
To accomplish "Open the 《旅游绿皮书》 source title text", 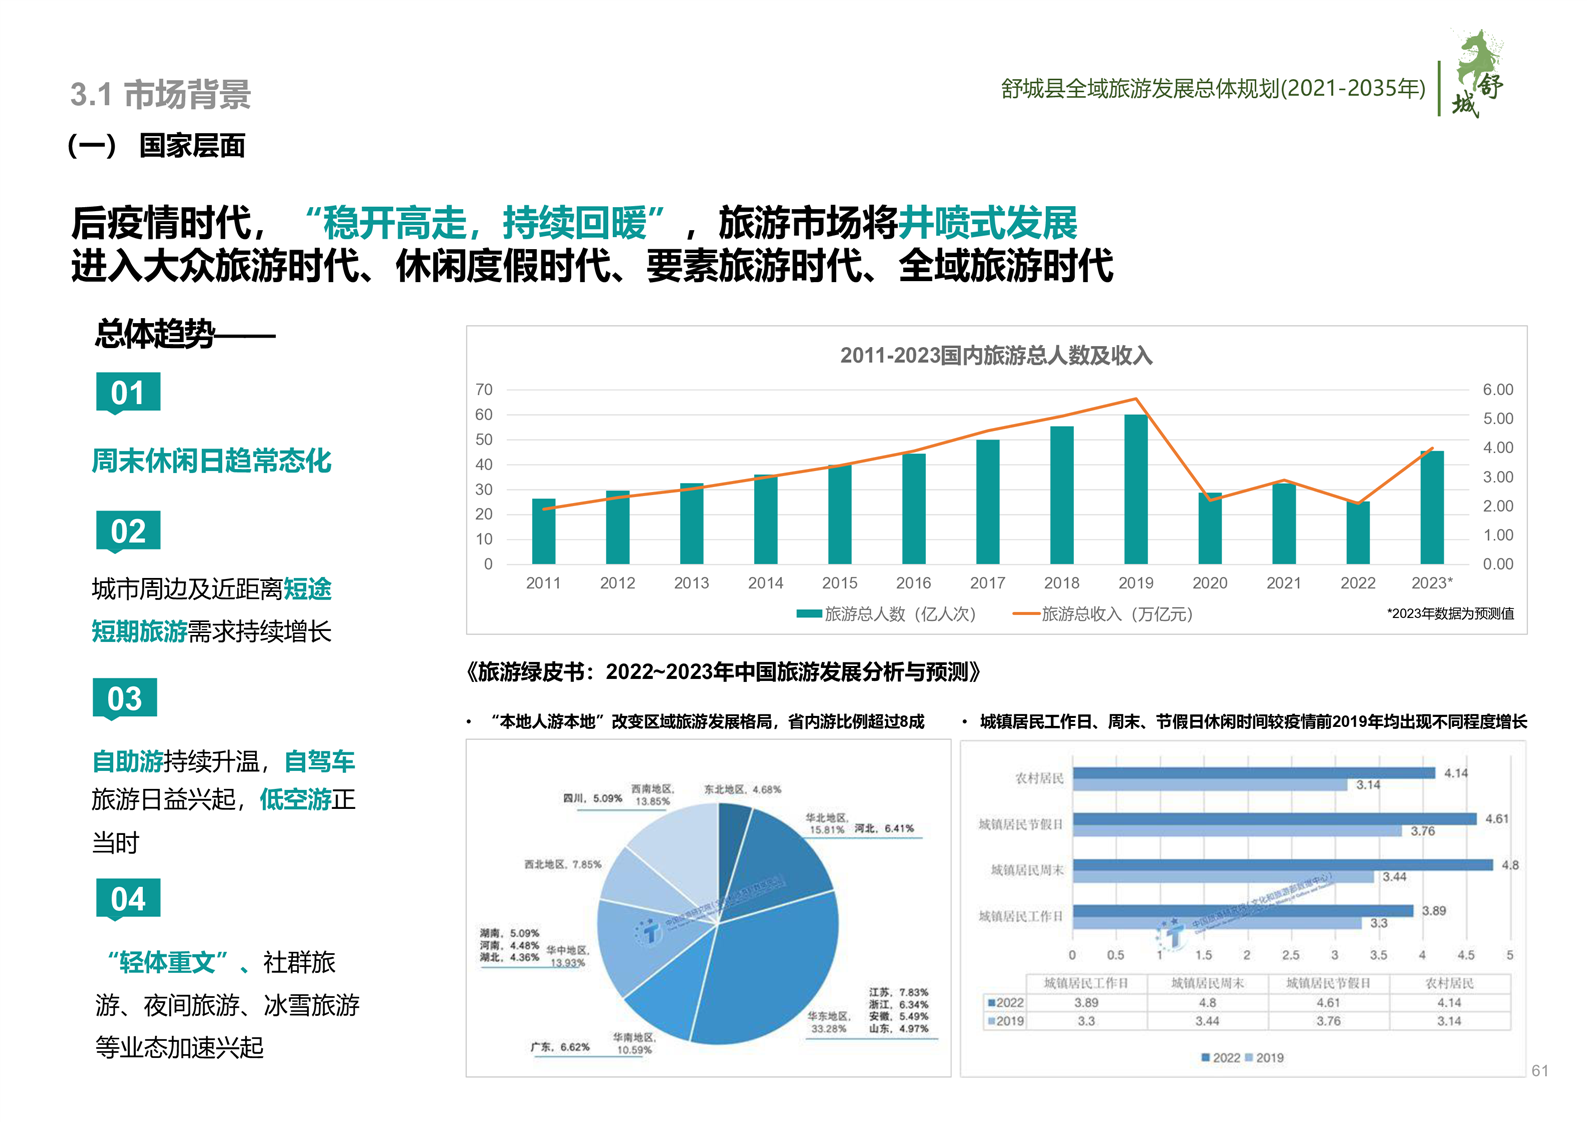I will click(723, 672).
